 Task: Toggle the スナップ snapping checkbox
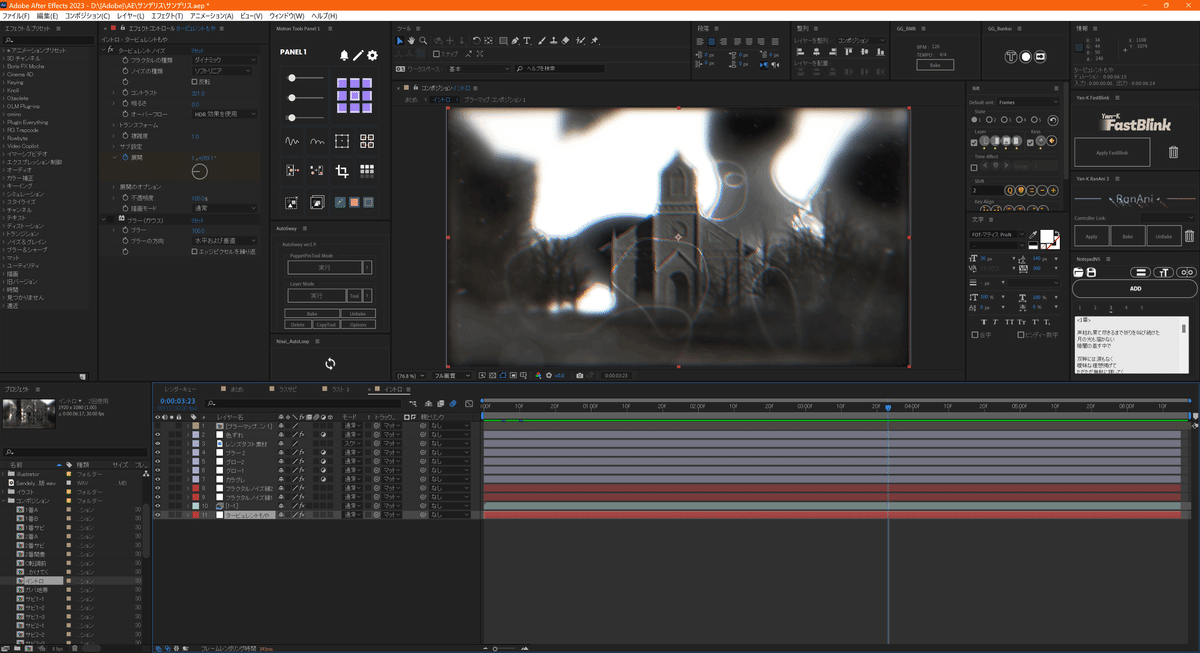pos(435,54)
